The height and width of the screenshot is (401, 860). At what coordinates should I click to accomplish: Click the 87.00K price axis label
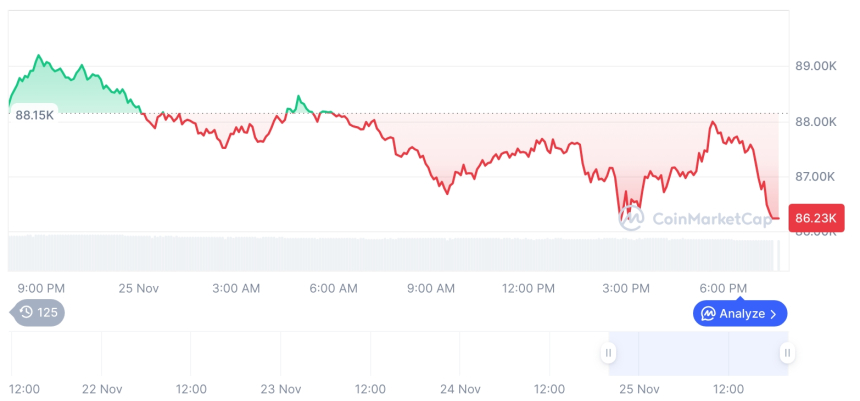pos(815,177)
